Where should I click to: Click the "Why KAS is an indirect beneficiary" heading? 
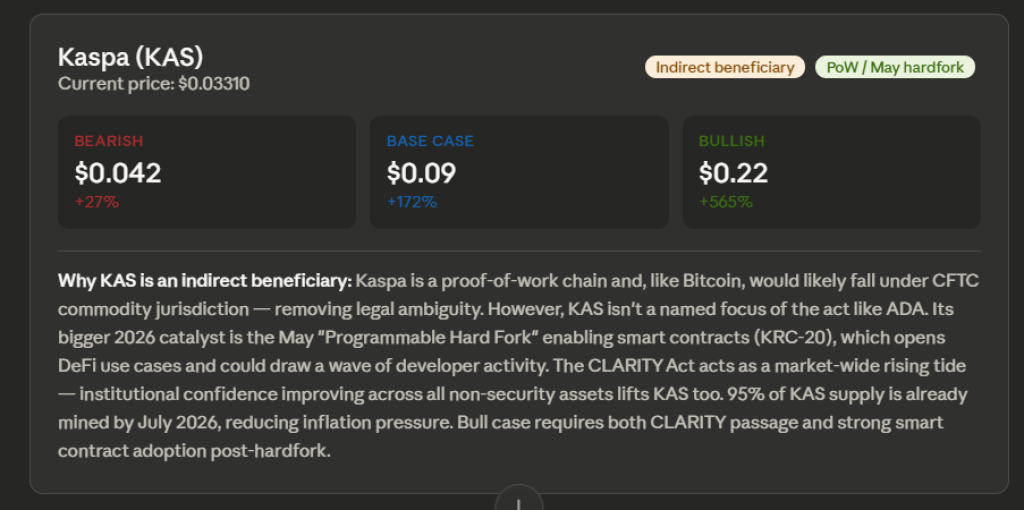pos(205,280)
